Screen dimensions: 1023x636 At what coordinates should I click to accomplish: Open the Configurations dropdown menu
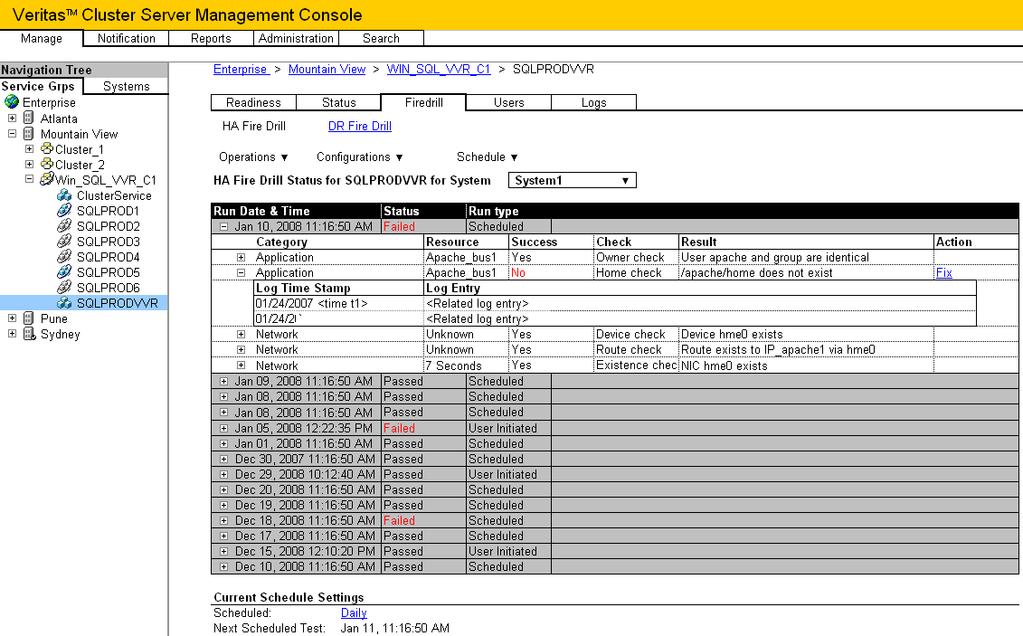359,157
